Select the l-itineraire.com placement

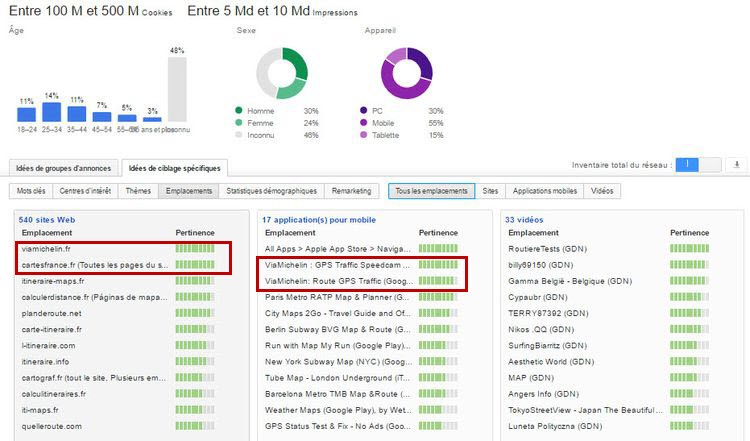tap(48, 345)
